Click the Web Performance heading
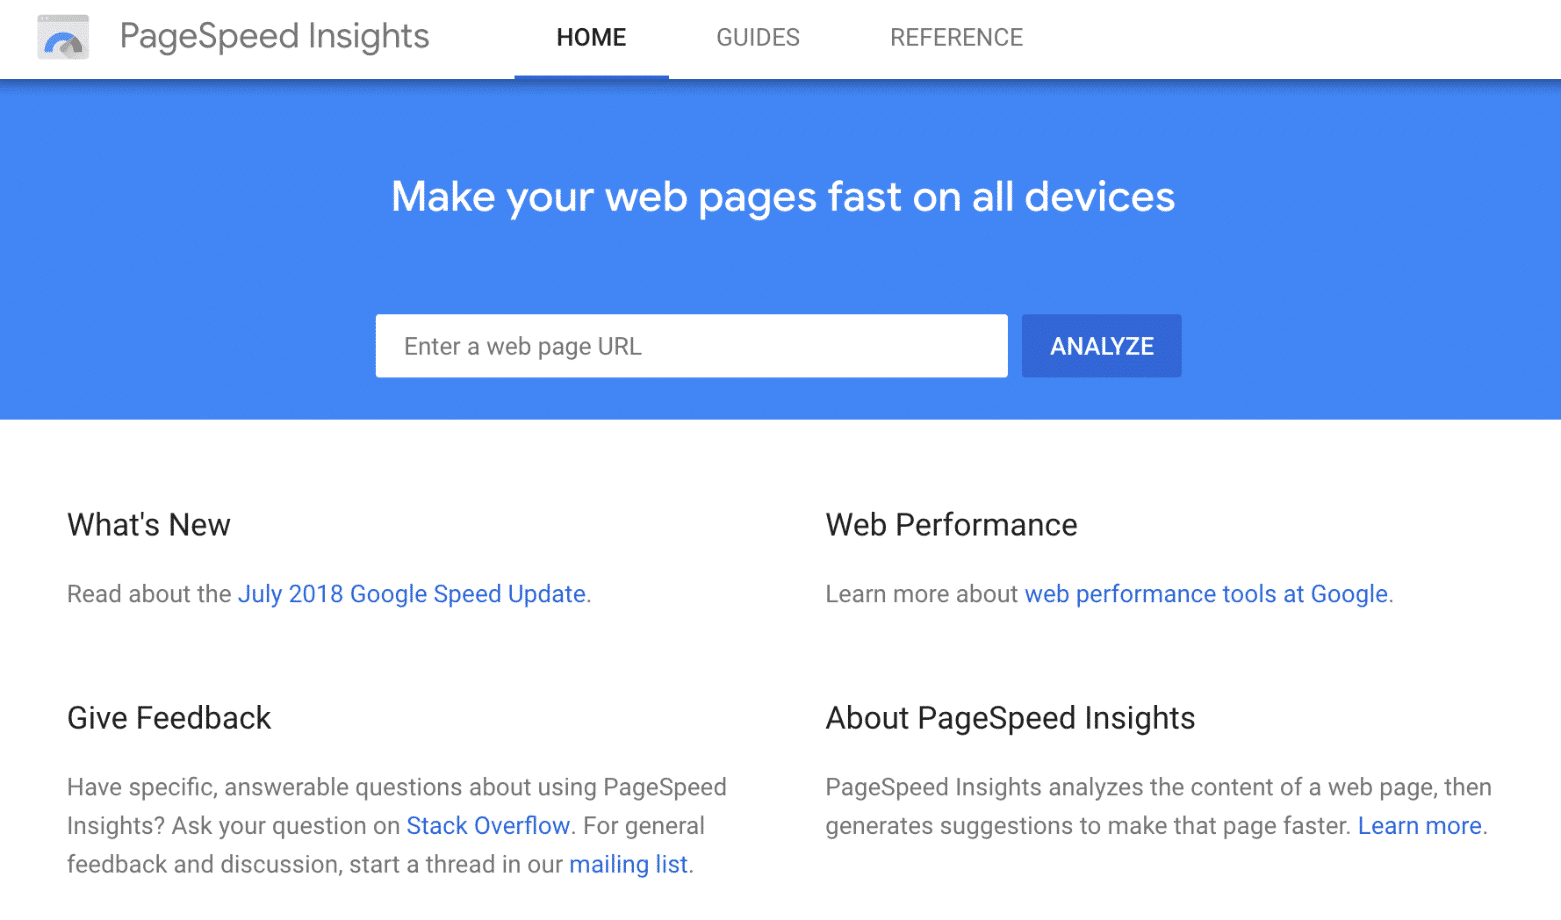Screen dimensions: 1561x920 [951, 525]
